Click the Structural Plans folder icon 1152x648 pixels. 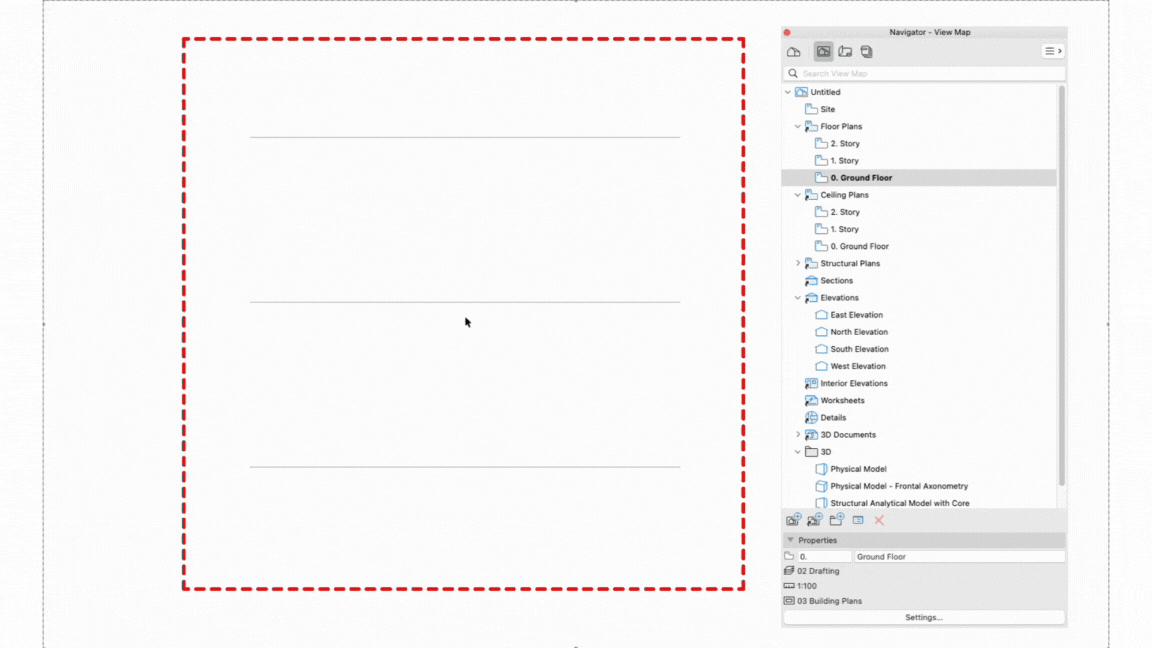tap(811, 263)
